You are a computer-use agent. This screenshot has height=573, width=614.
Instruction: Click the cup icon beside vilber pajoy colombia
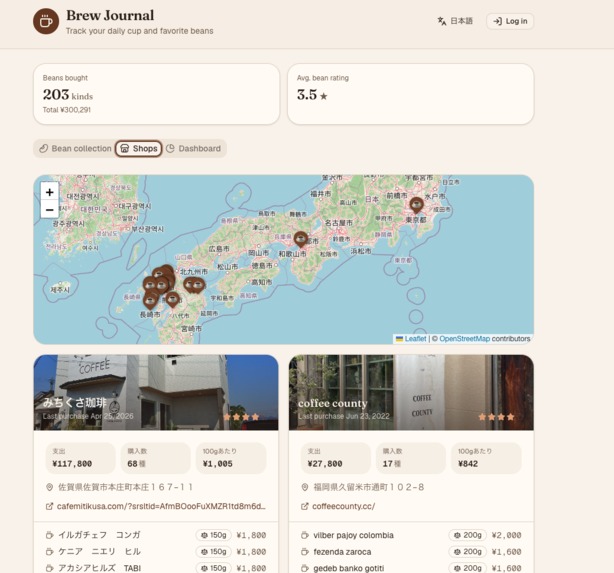click(305, 535)
